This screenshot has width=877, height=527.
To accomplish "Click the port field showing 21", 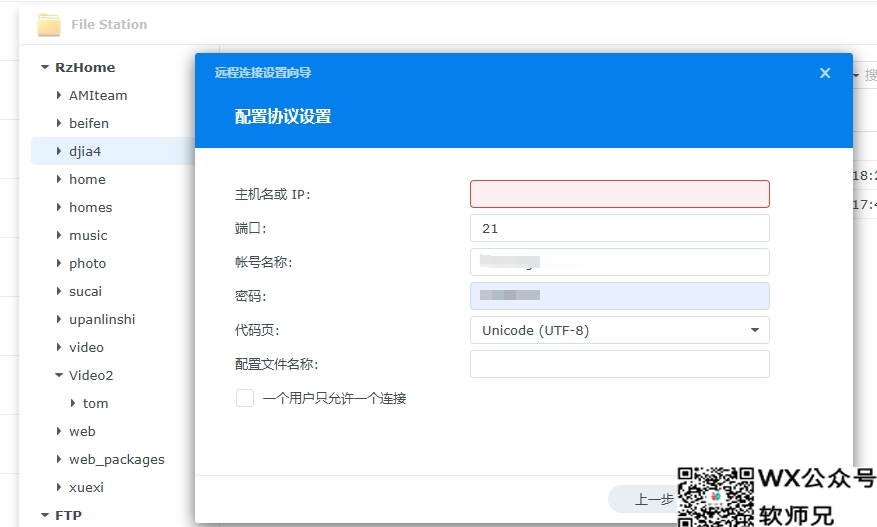I will pos(620,228).
